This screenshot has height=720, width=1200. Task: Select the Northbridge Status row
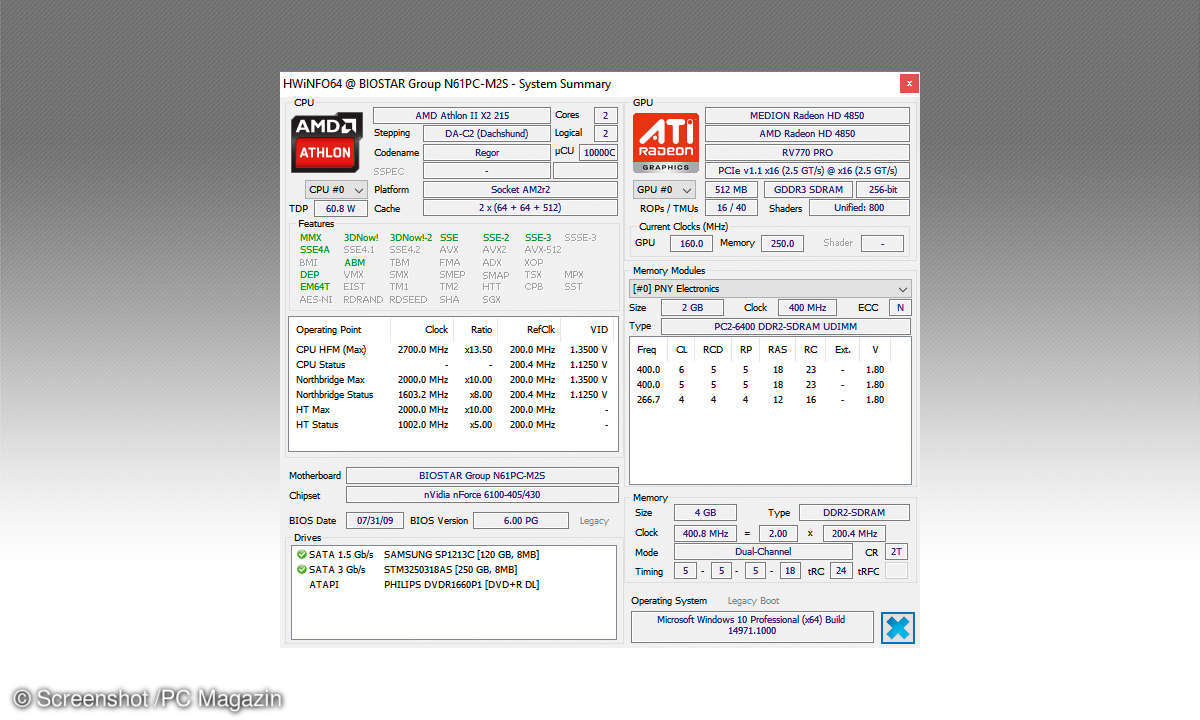pos(453,395)
